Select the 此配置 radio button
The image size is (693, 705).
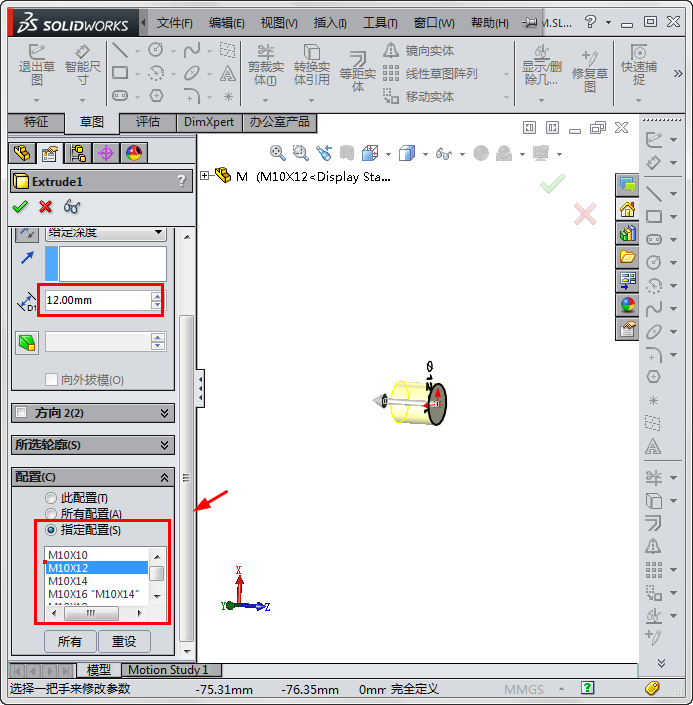(x=51, y=498)
